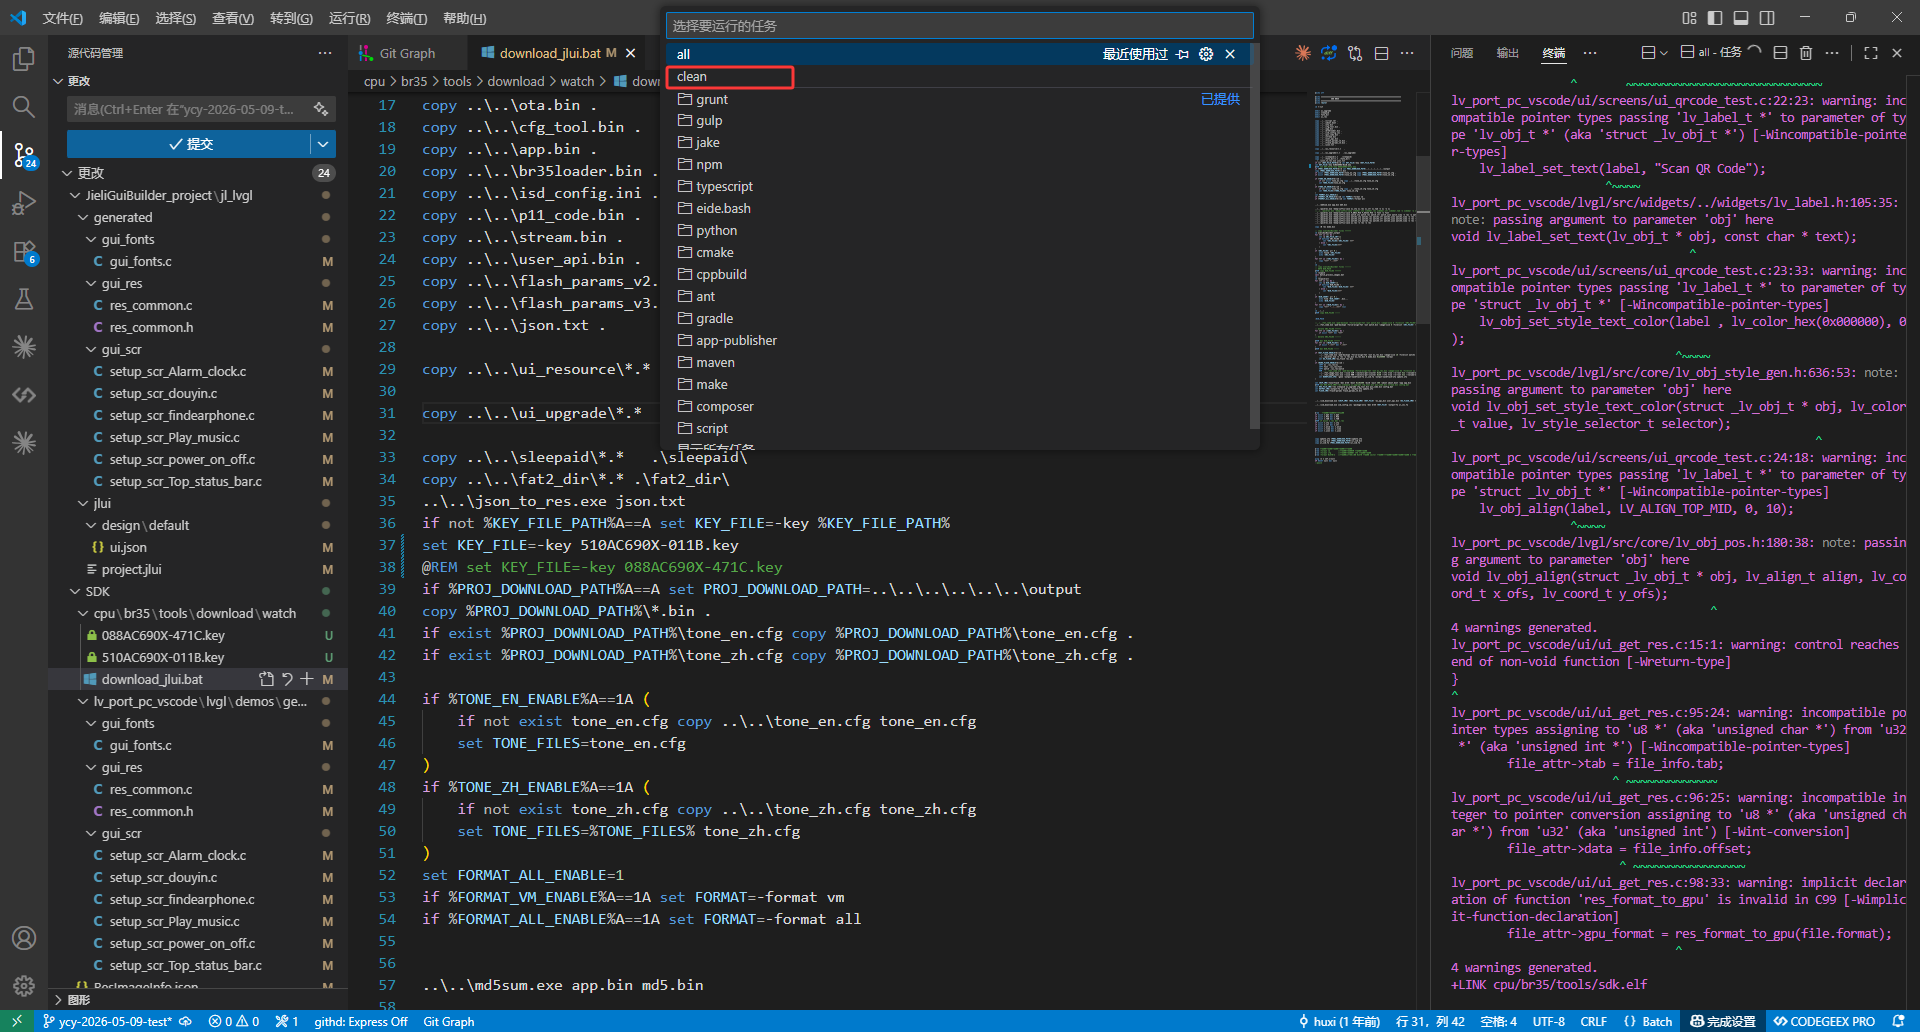Open the Search view in activity bar
The height and width of the screenshot is (1032, 1920).
pos(24,107)
